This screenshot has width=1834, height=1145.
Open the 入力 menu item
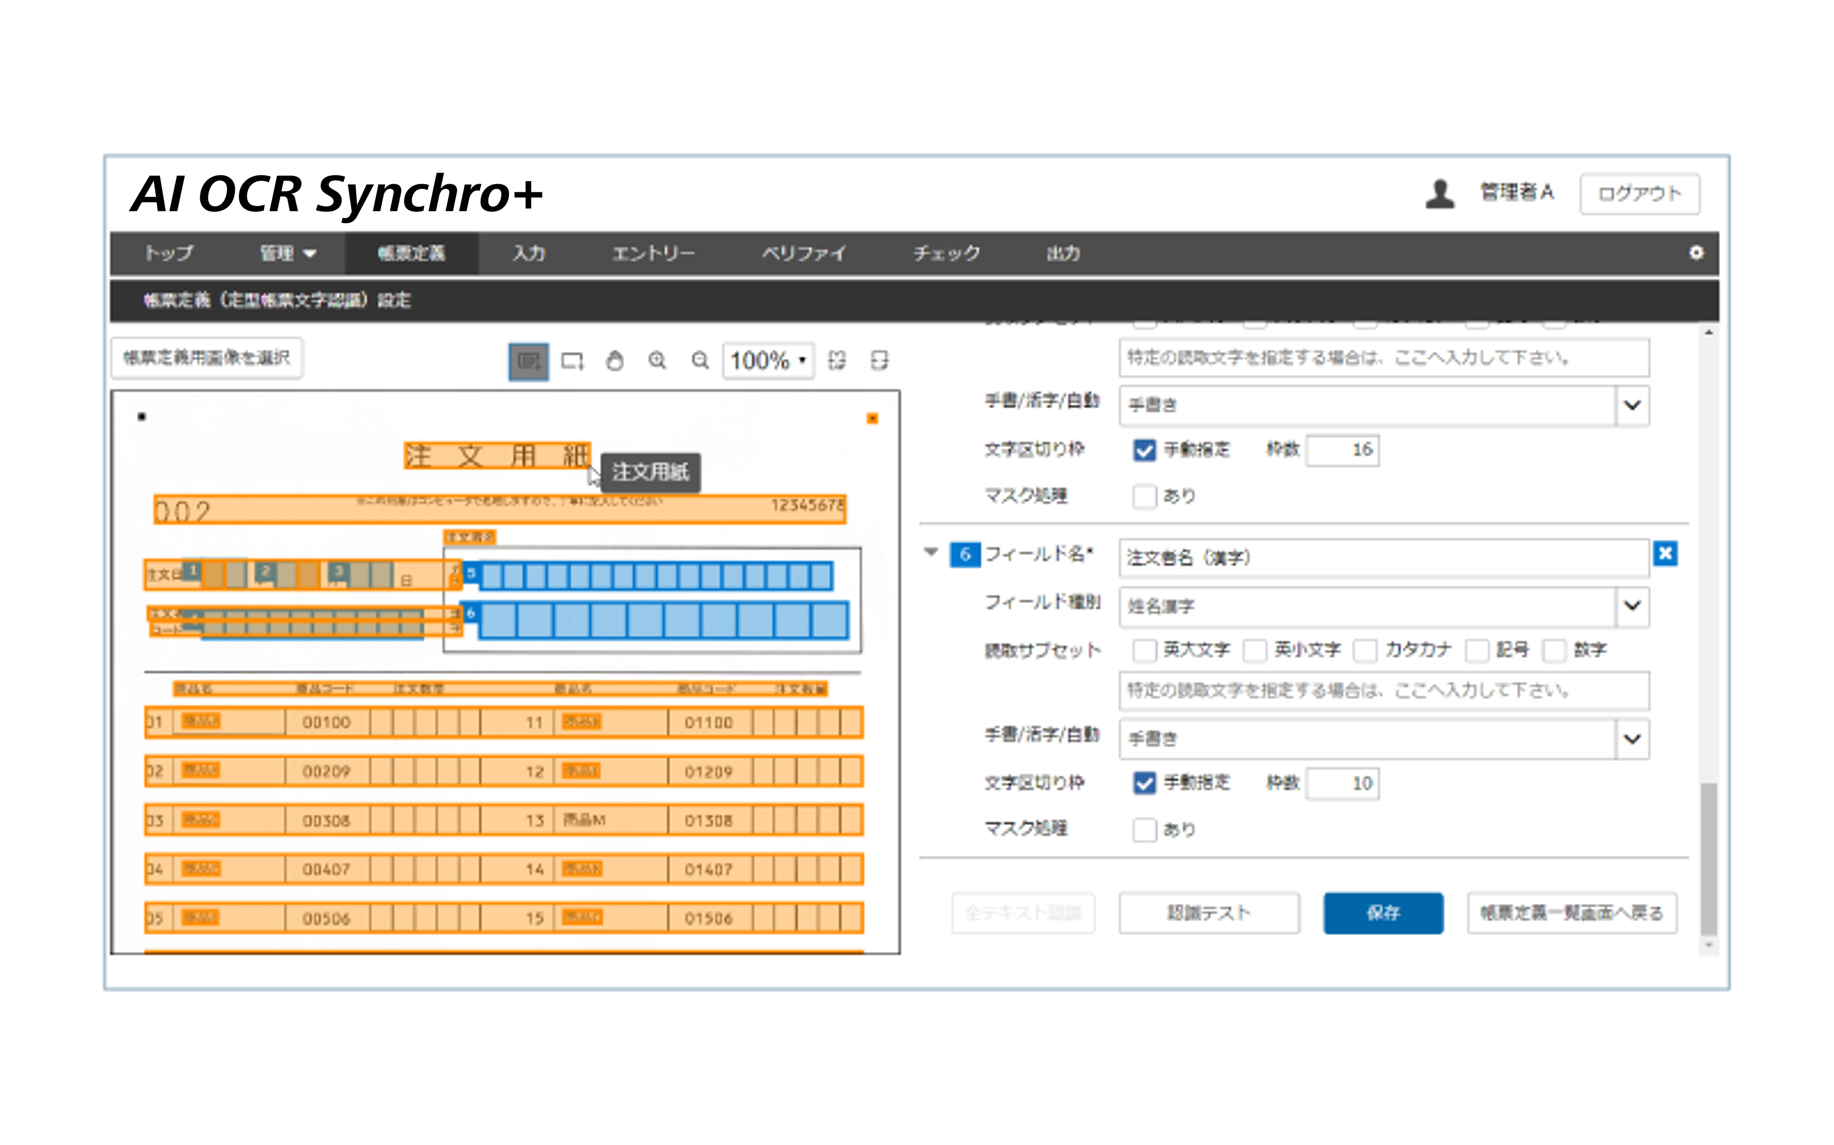(528, 254)
